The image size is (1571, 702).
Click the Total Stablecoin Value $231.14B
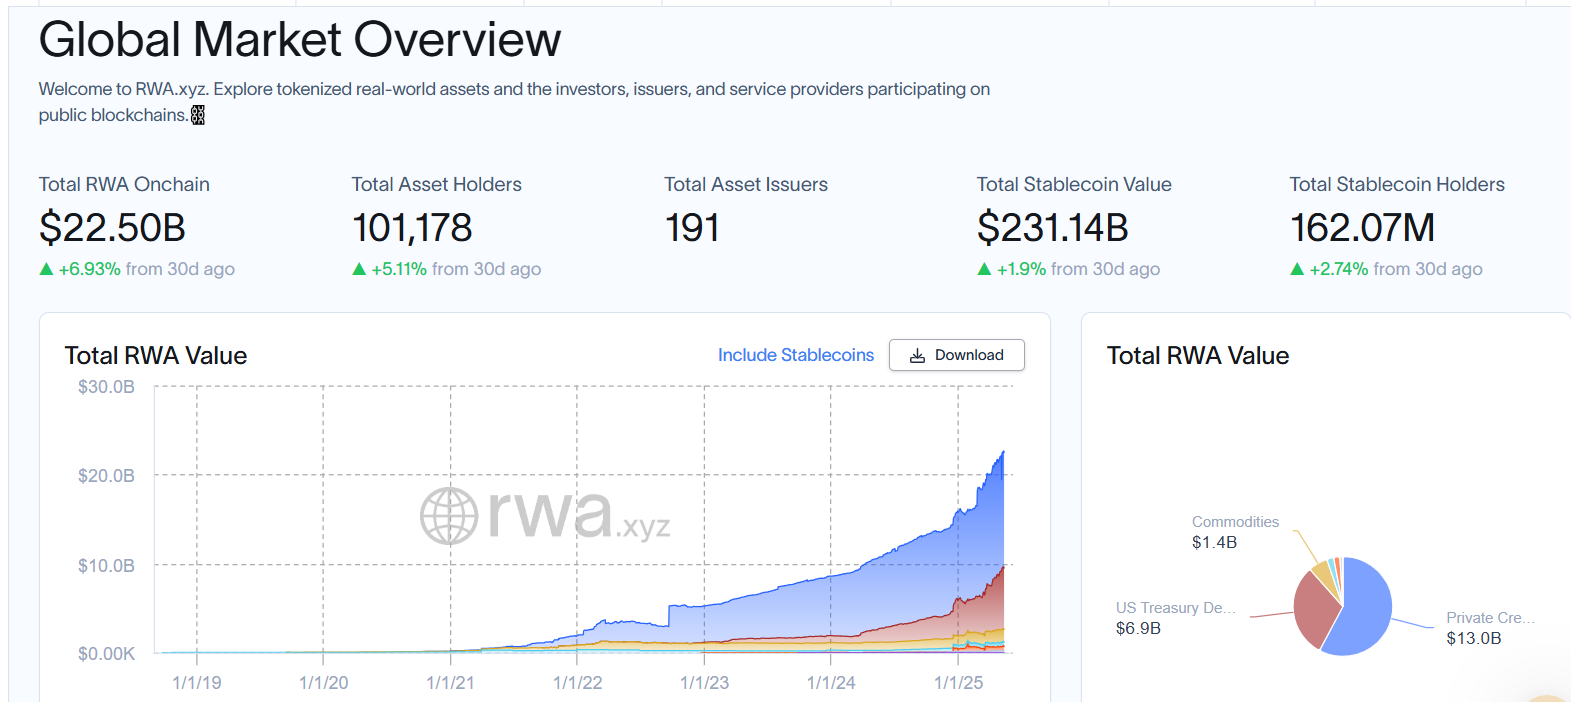click(1052, 228)
